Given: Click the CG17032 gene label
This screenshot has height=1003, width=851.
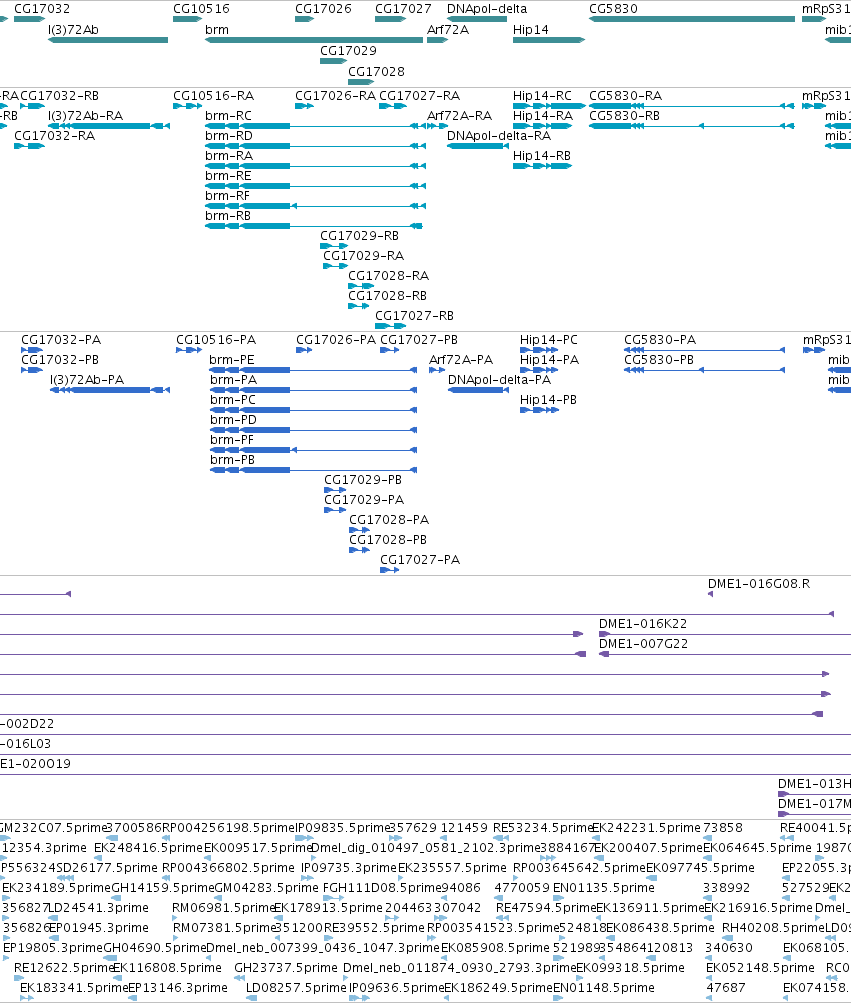Looking at the screenshot, I should 42,9.
